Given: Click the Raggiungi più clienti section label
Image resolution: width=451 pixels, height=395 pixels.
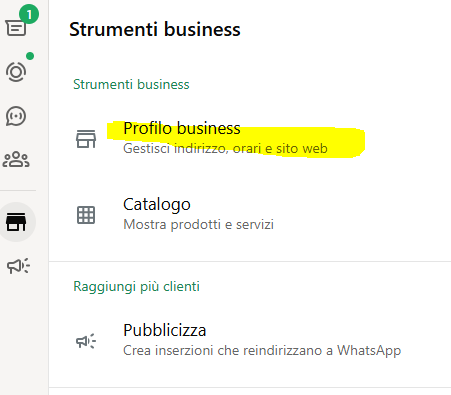Looking at the screenshot, I should [136, 286].
